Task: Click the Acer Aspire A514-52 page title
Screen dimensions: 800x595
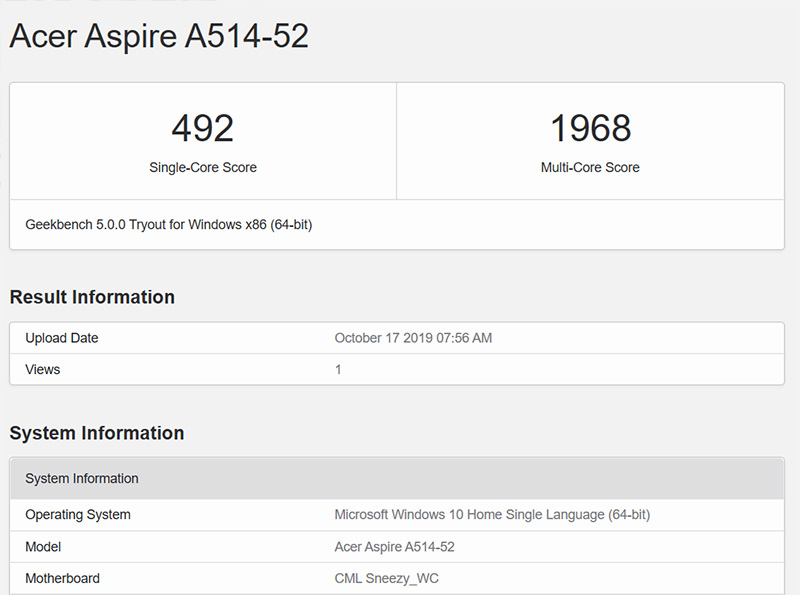Action: [159, 36]
